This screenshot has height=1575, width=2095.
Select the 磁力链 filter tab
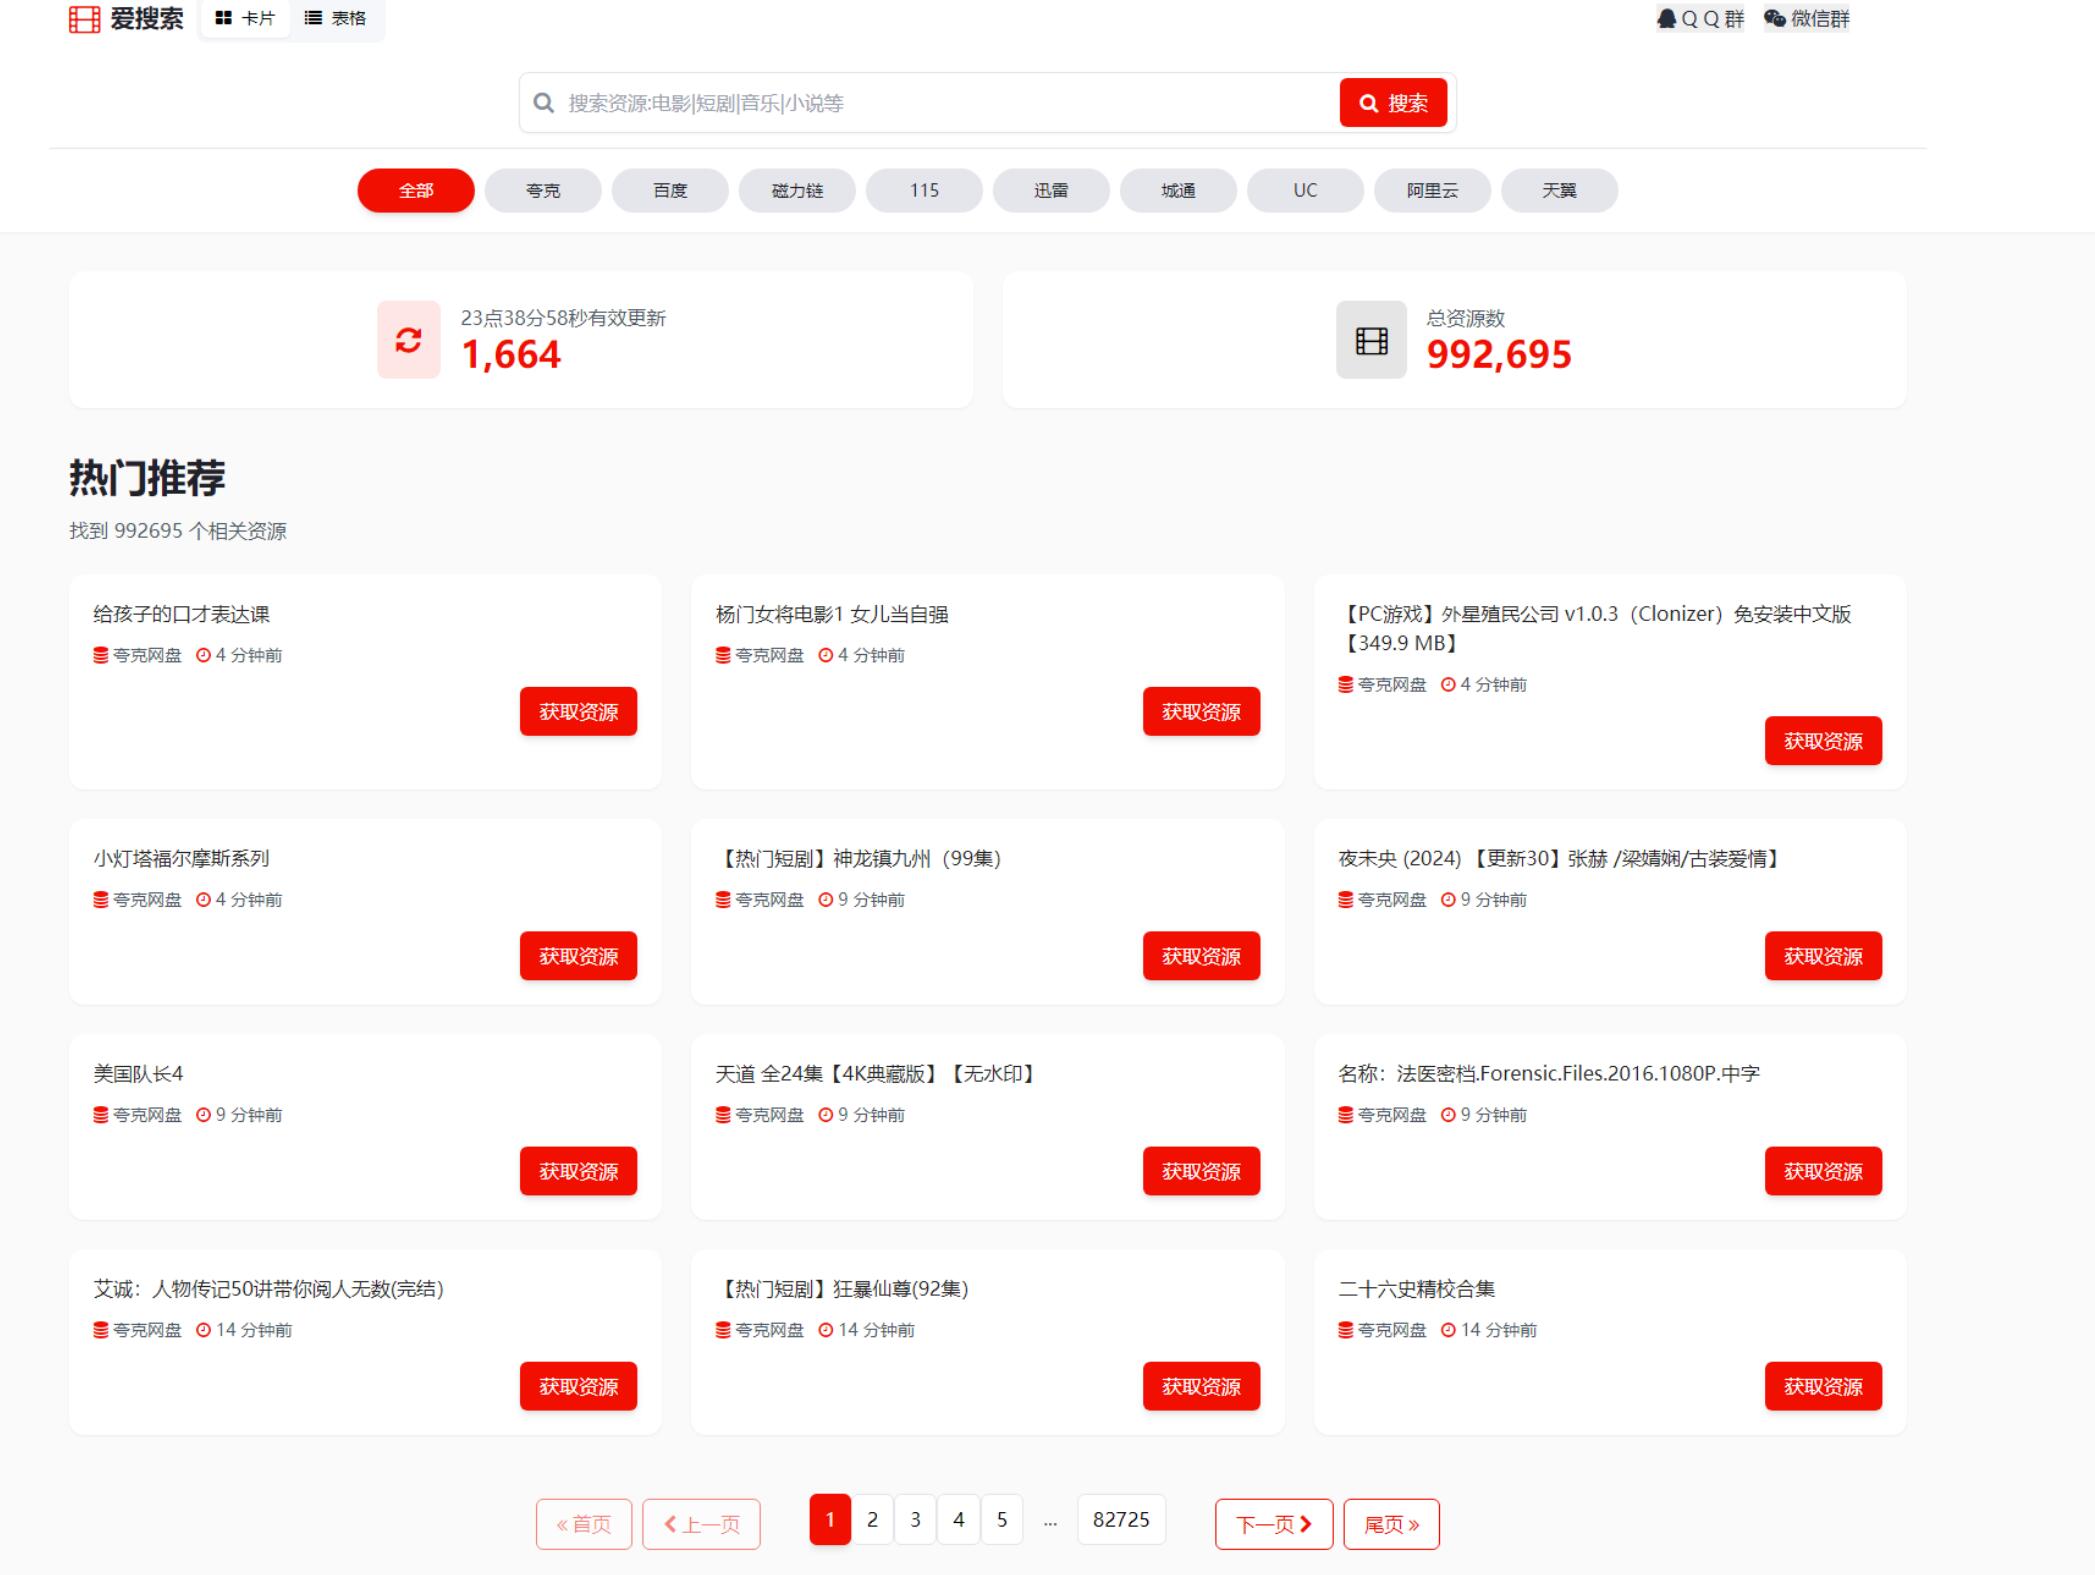[797, 190]
